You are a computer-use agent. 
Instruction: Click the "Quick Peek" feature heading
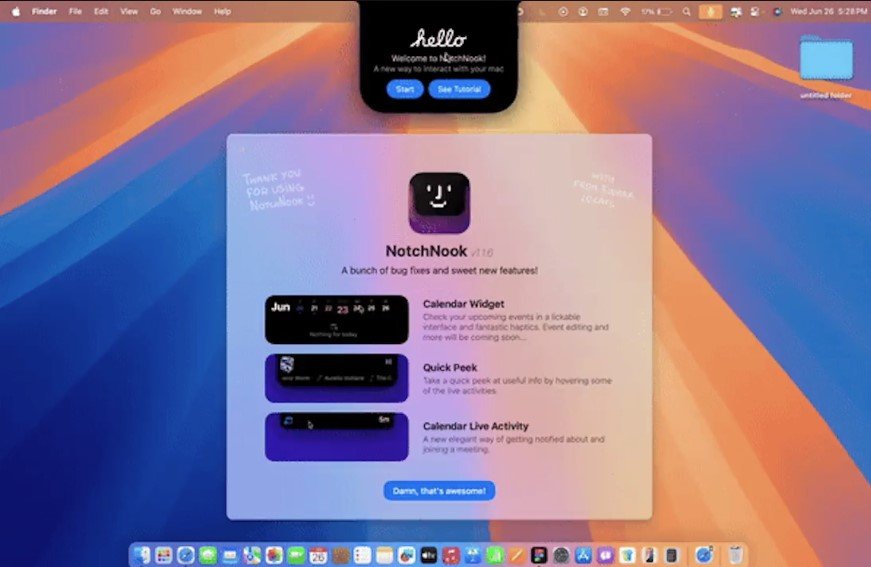pyautogui.click(x=450, y=368)
